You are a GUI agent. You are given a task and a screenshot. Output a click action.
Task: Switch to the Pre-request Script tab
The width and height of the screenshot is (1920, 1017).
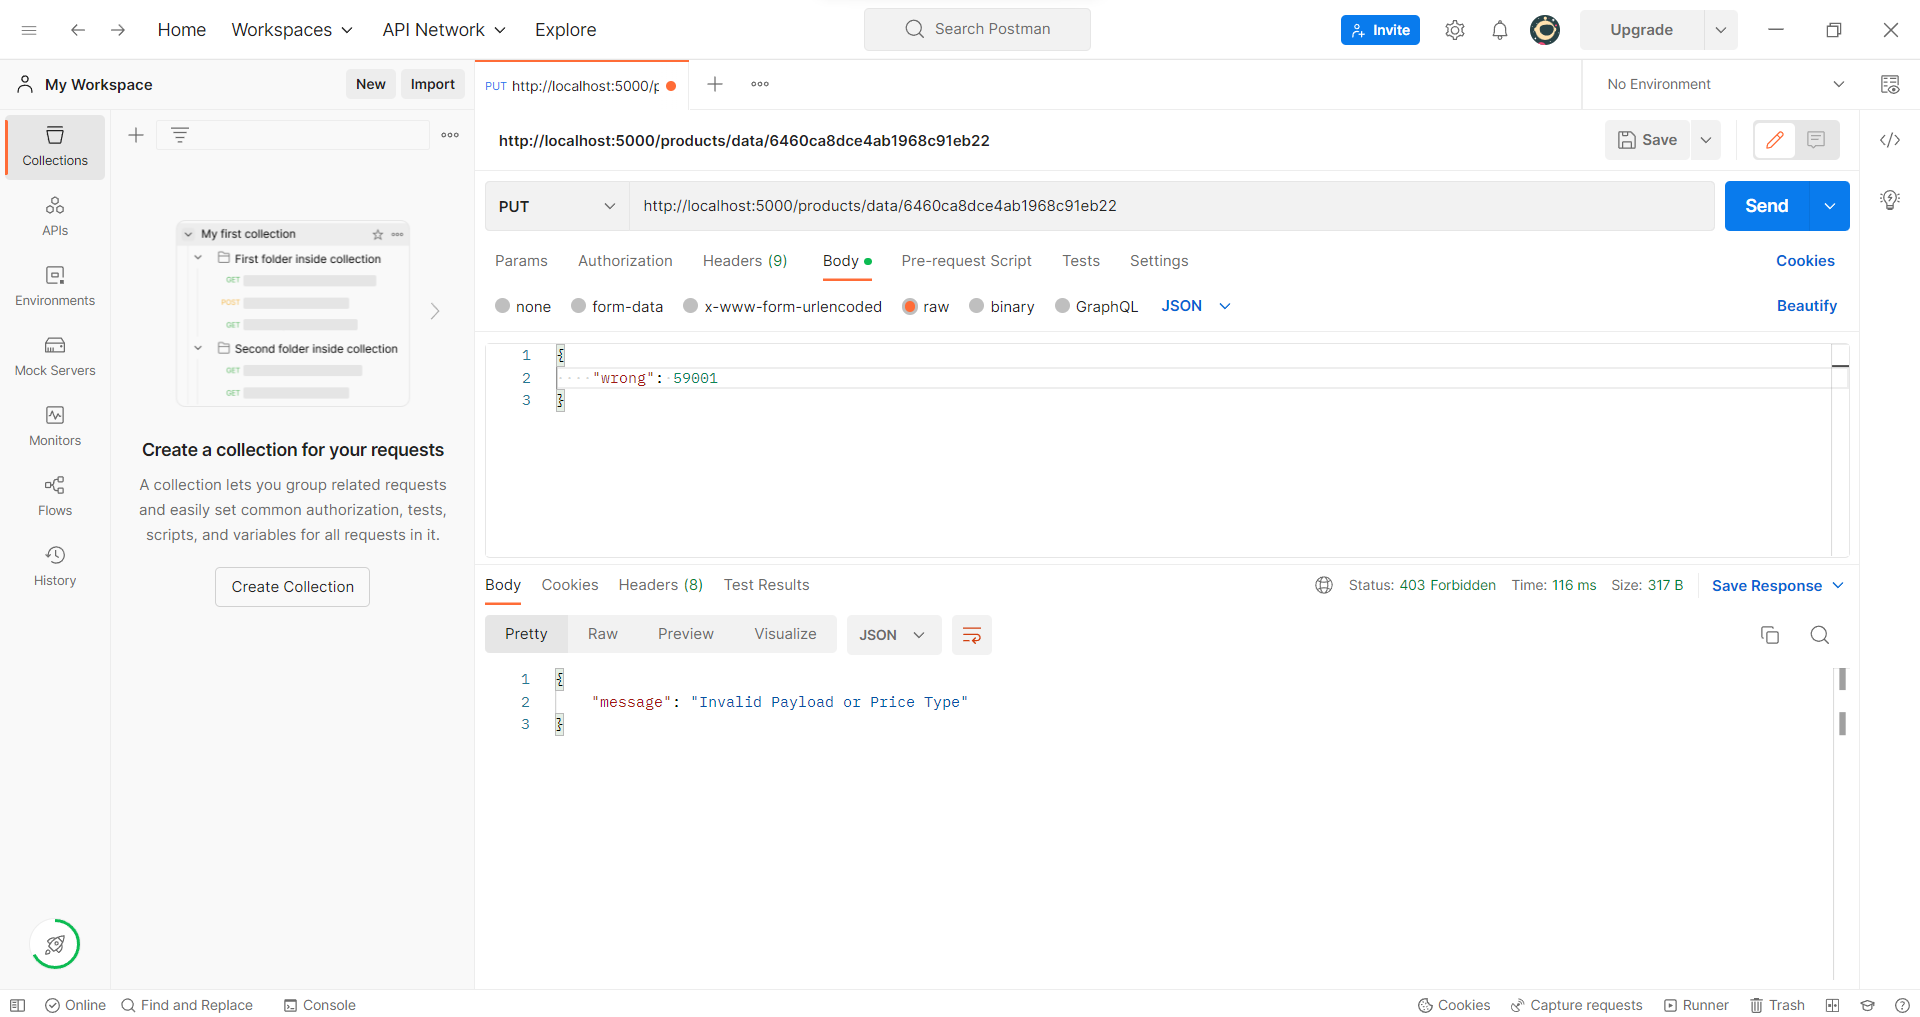(966, 261)
